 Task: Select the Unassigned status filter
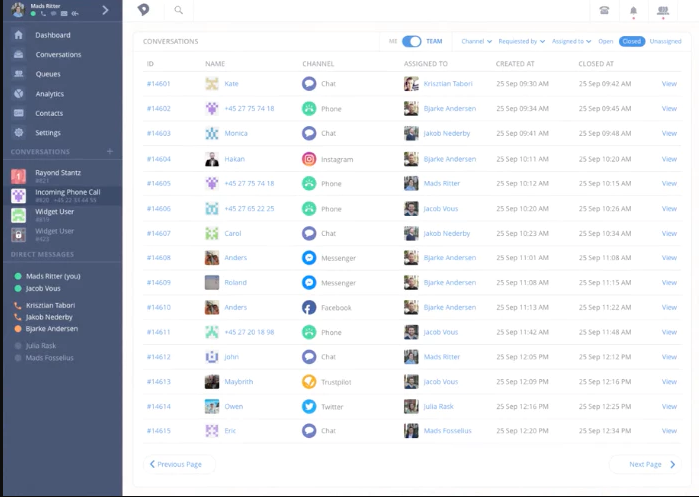(665, 41)
